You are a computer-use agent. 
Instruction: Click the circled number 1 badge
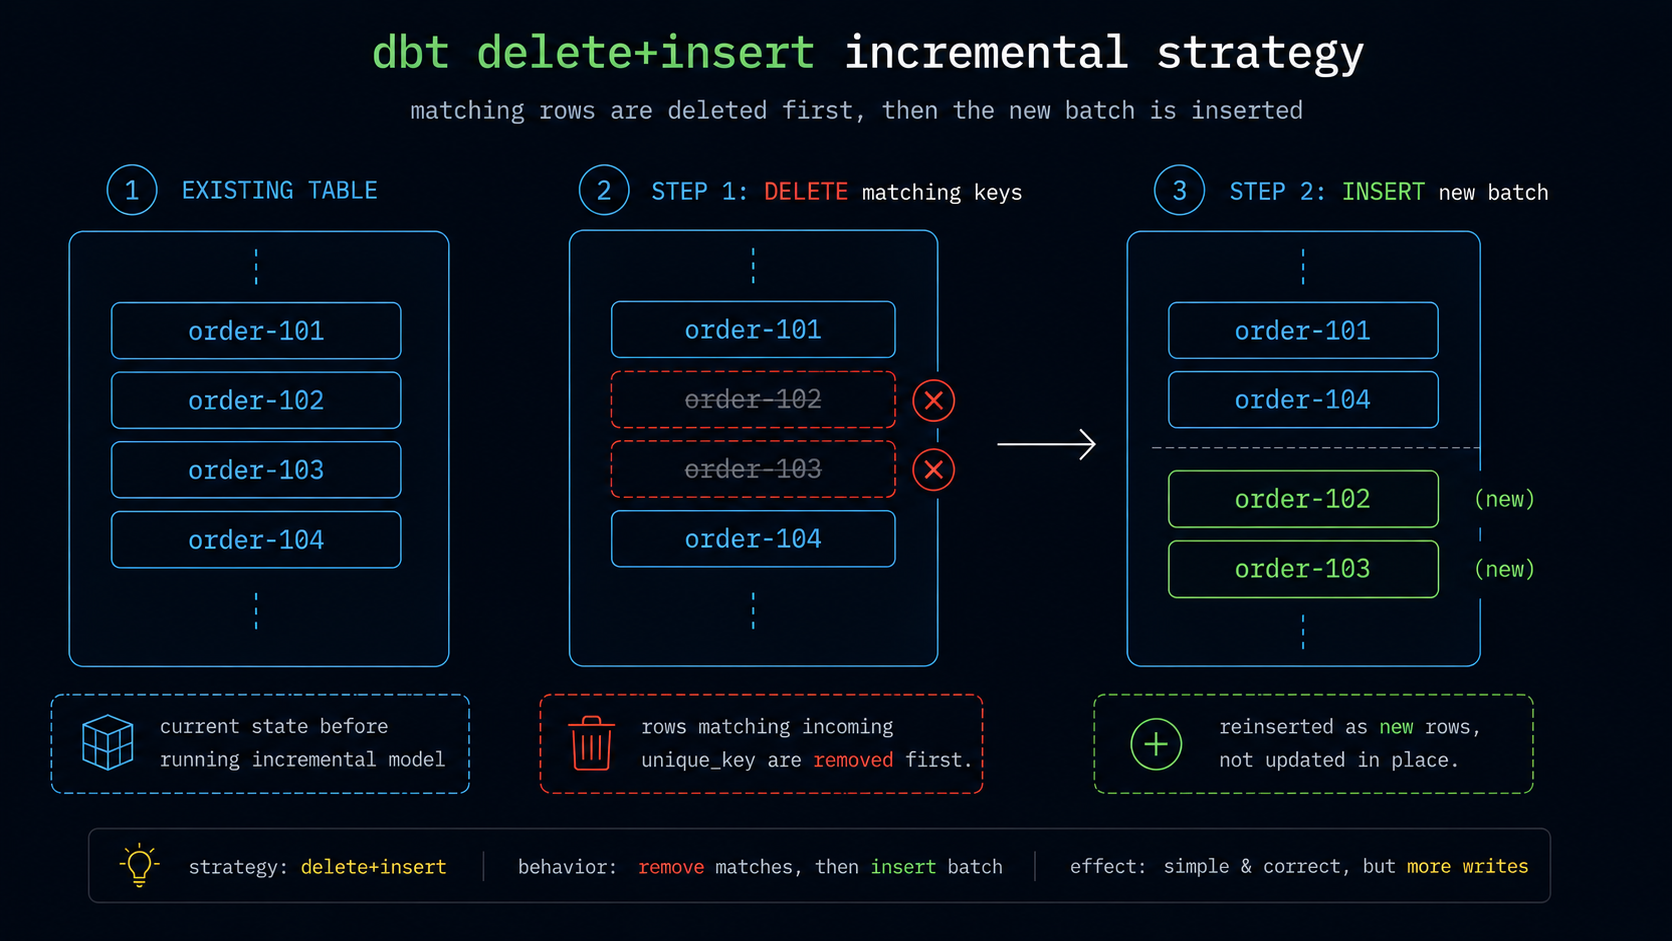point(132,190)
